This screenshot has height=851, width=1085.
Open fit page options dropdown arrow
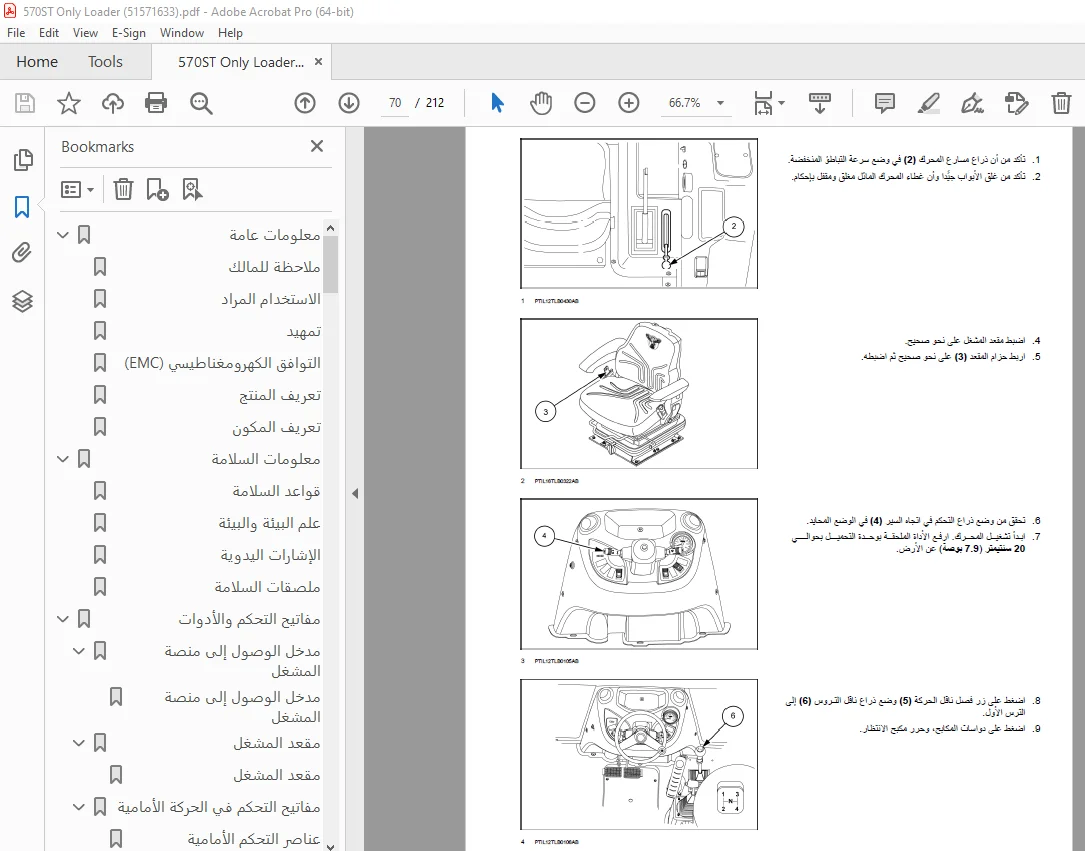(781, 103)
